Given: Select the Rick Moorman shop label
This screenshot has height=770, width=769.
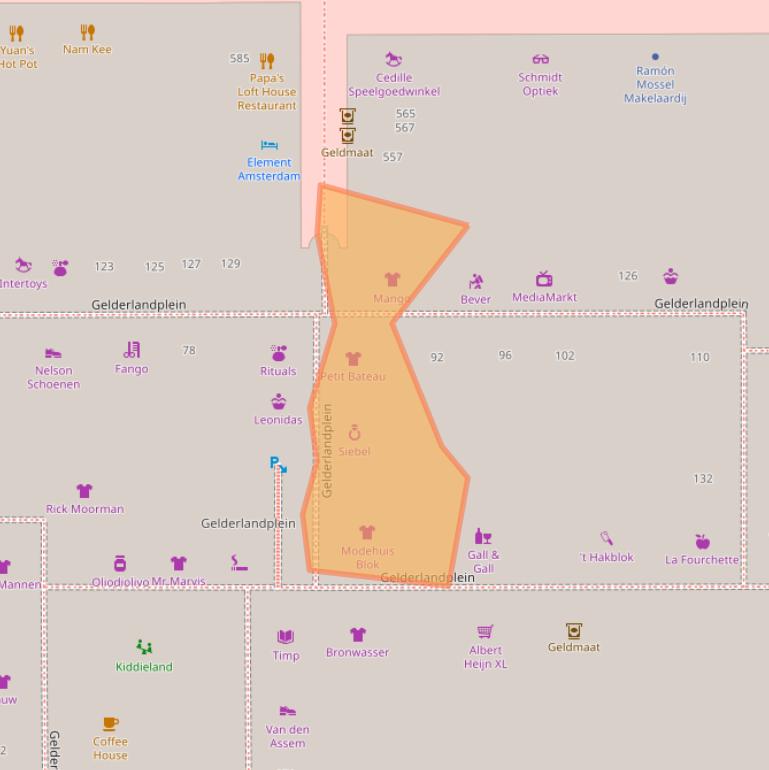Looking at the screenshot, I should (85, 509).
